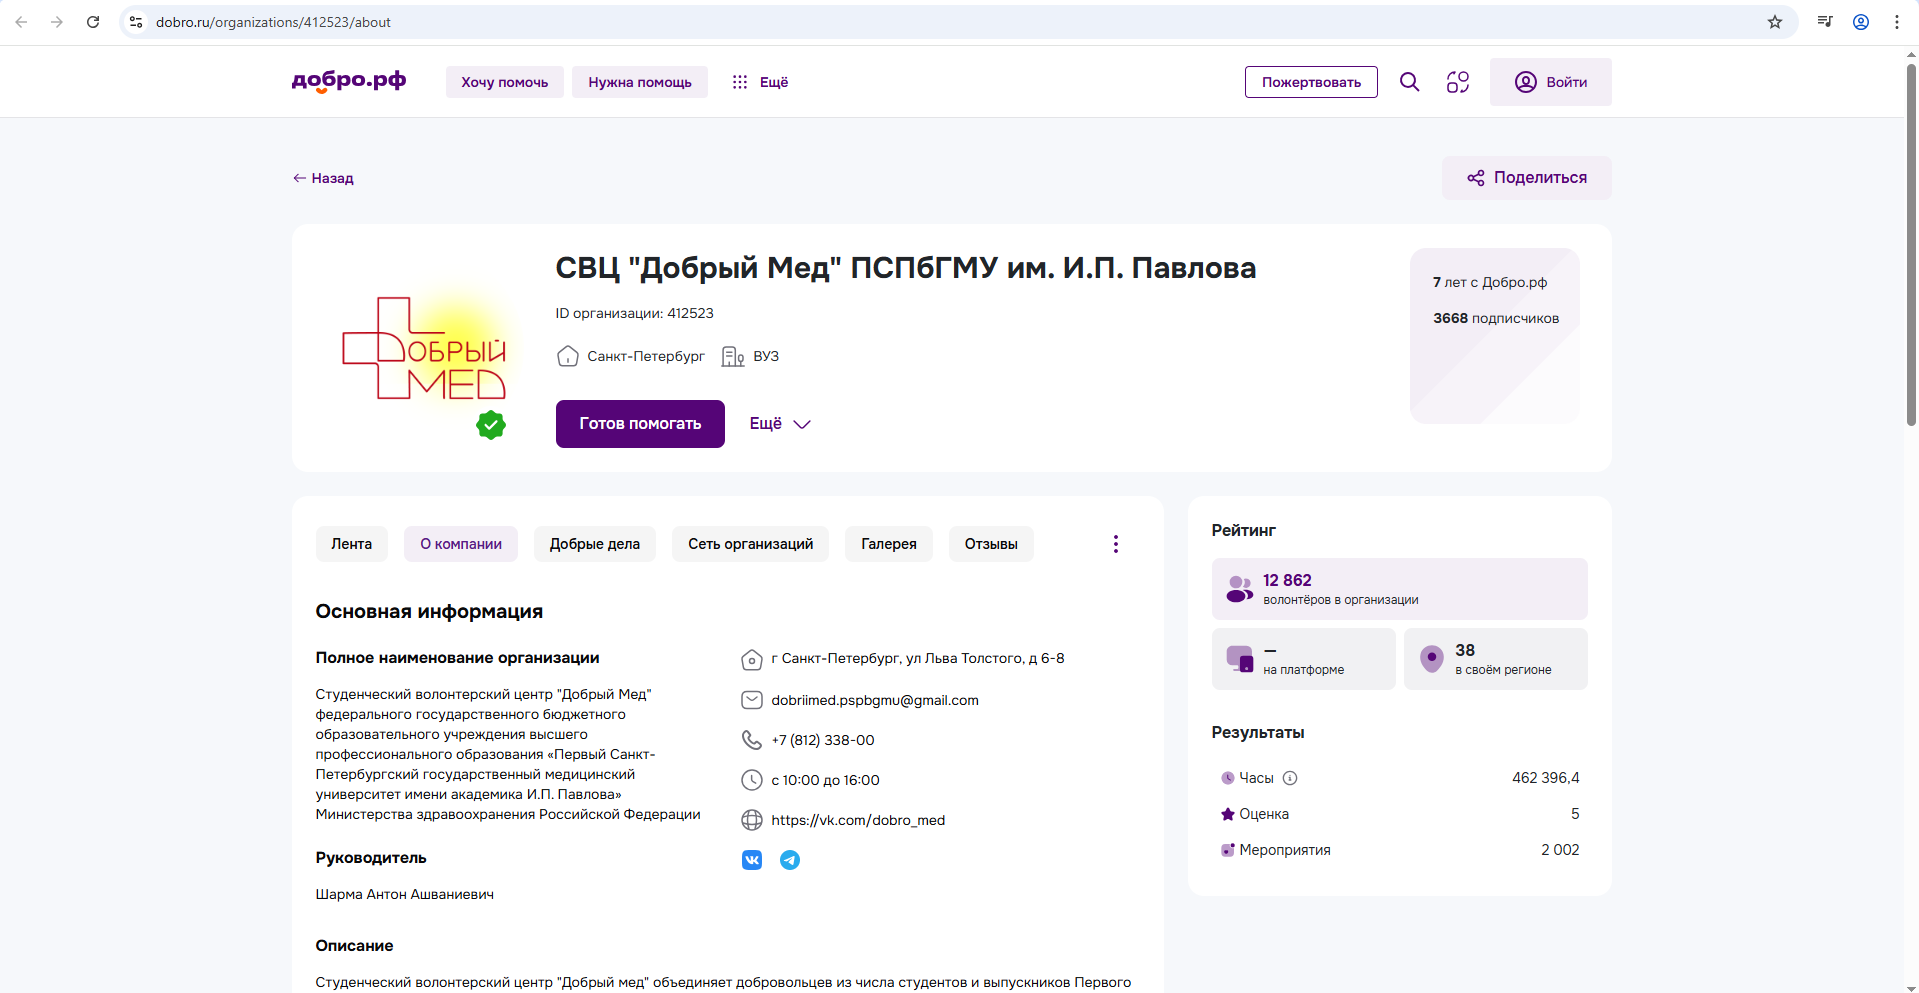Open the site search magnifier icon
1919x993 pixels.
click(1410, 82)
